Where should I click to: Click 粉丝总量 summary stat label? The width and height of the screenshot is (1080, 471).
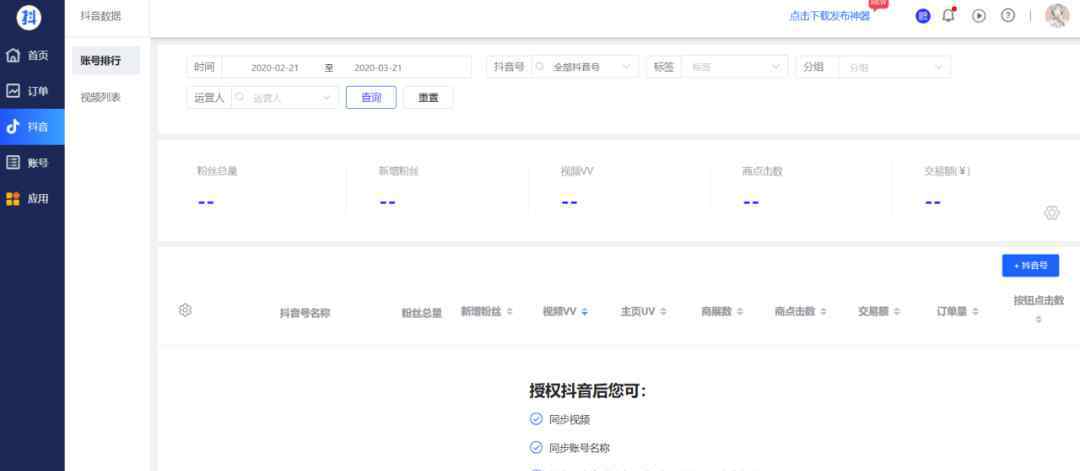coord(217,171)
